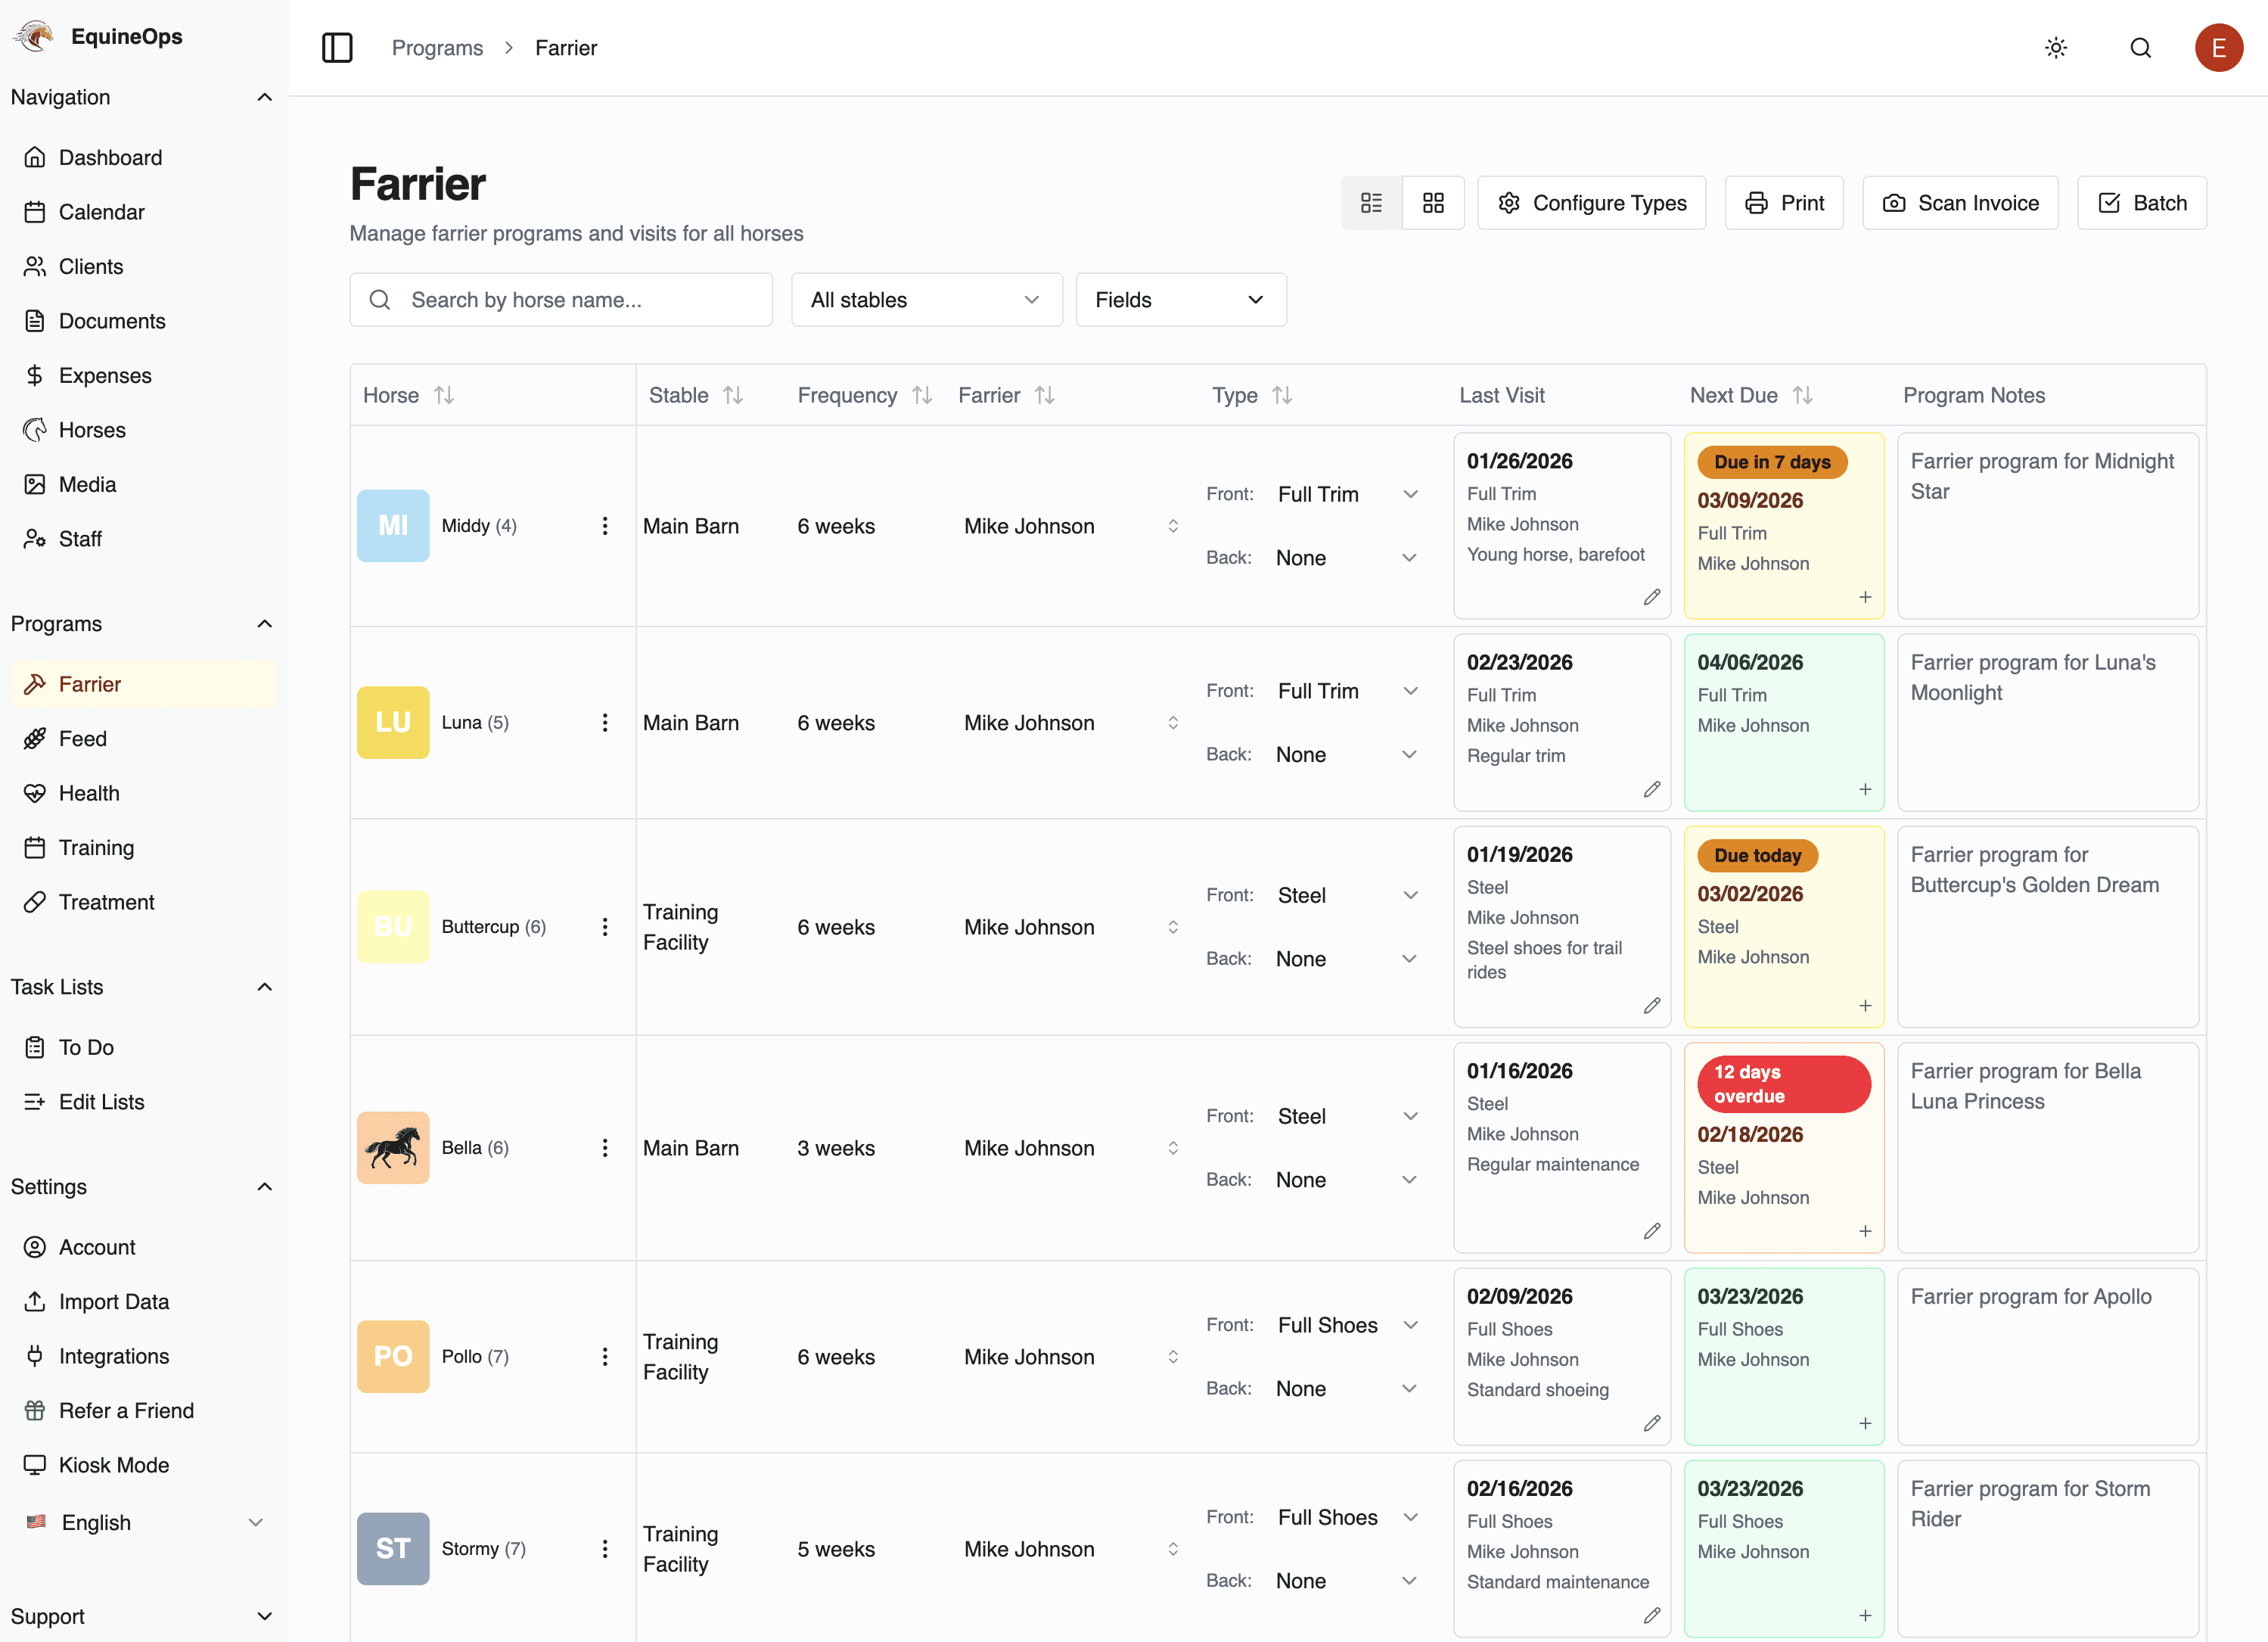2268x1642 pixels.
Task: Click the Configure Types button
Action: tap(1591, 203)
